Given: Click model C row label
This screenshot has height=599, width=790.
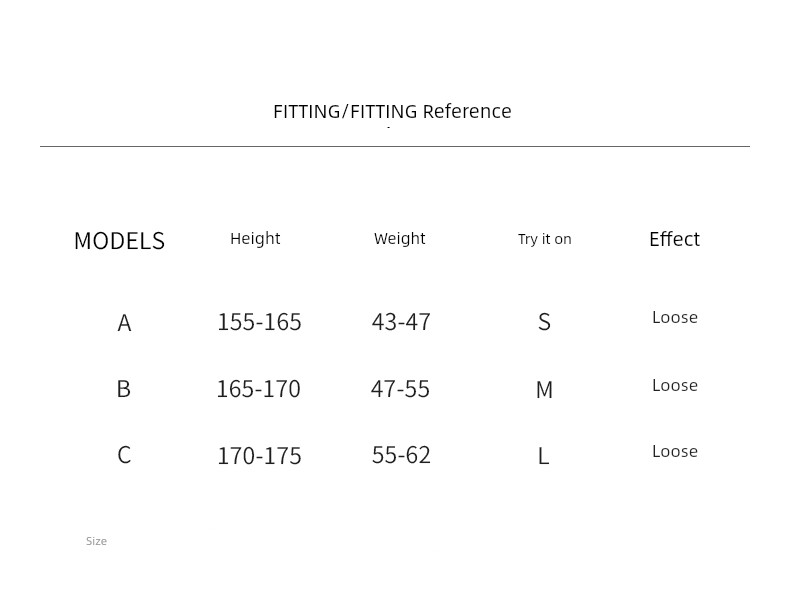Looking at the screenshot, I should [124, 455].
